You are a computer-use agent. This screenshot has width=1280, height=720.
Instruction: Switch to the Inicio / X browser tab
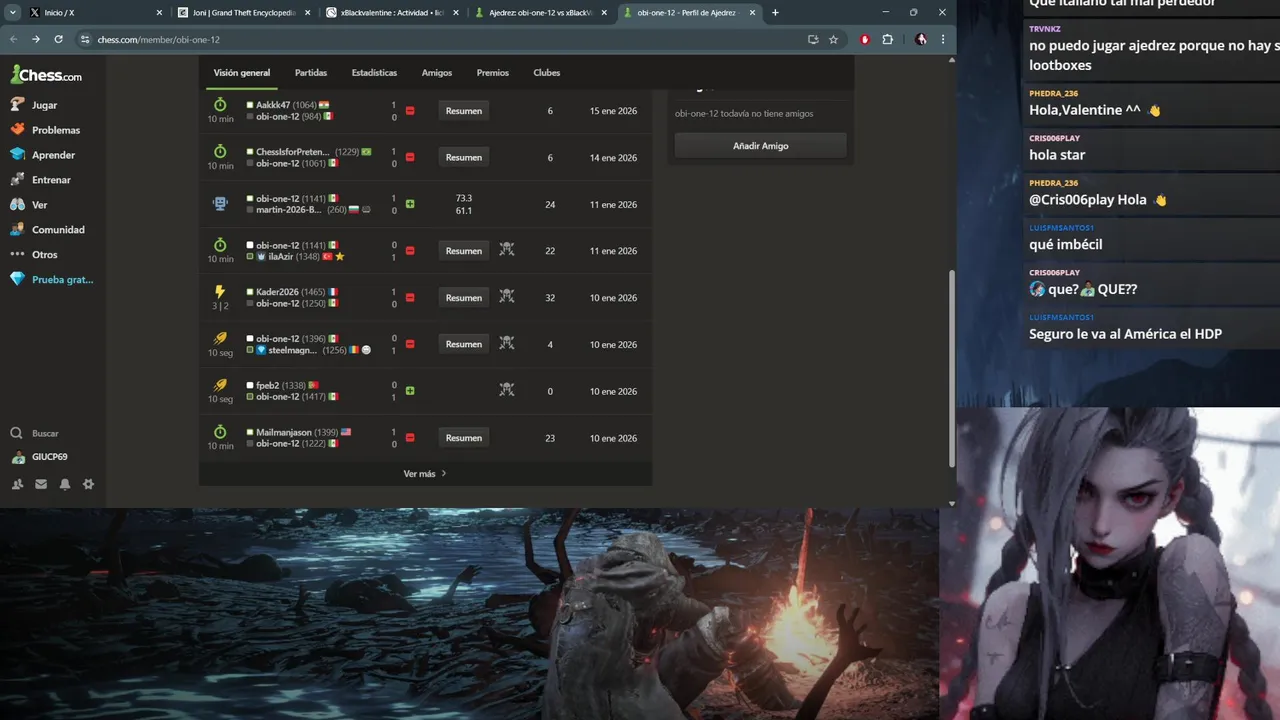(95, 12)
